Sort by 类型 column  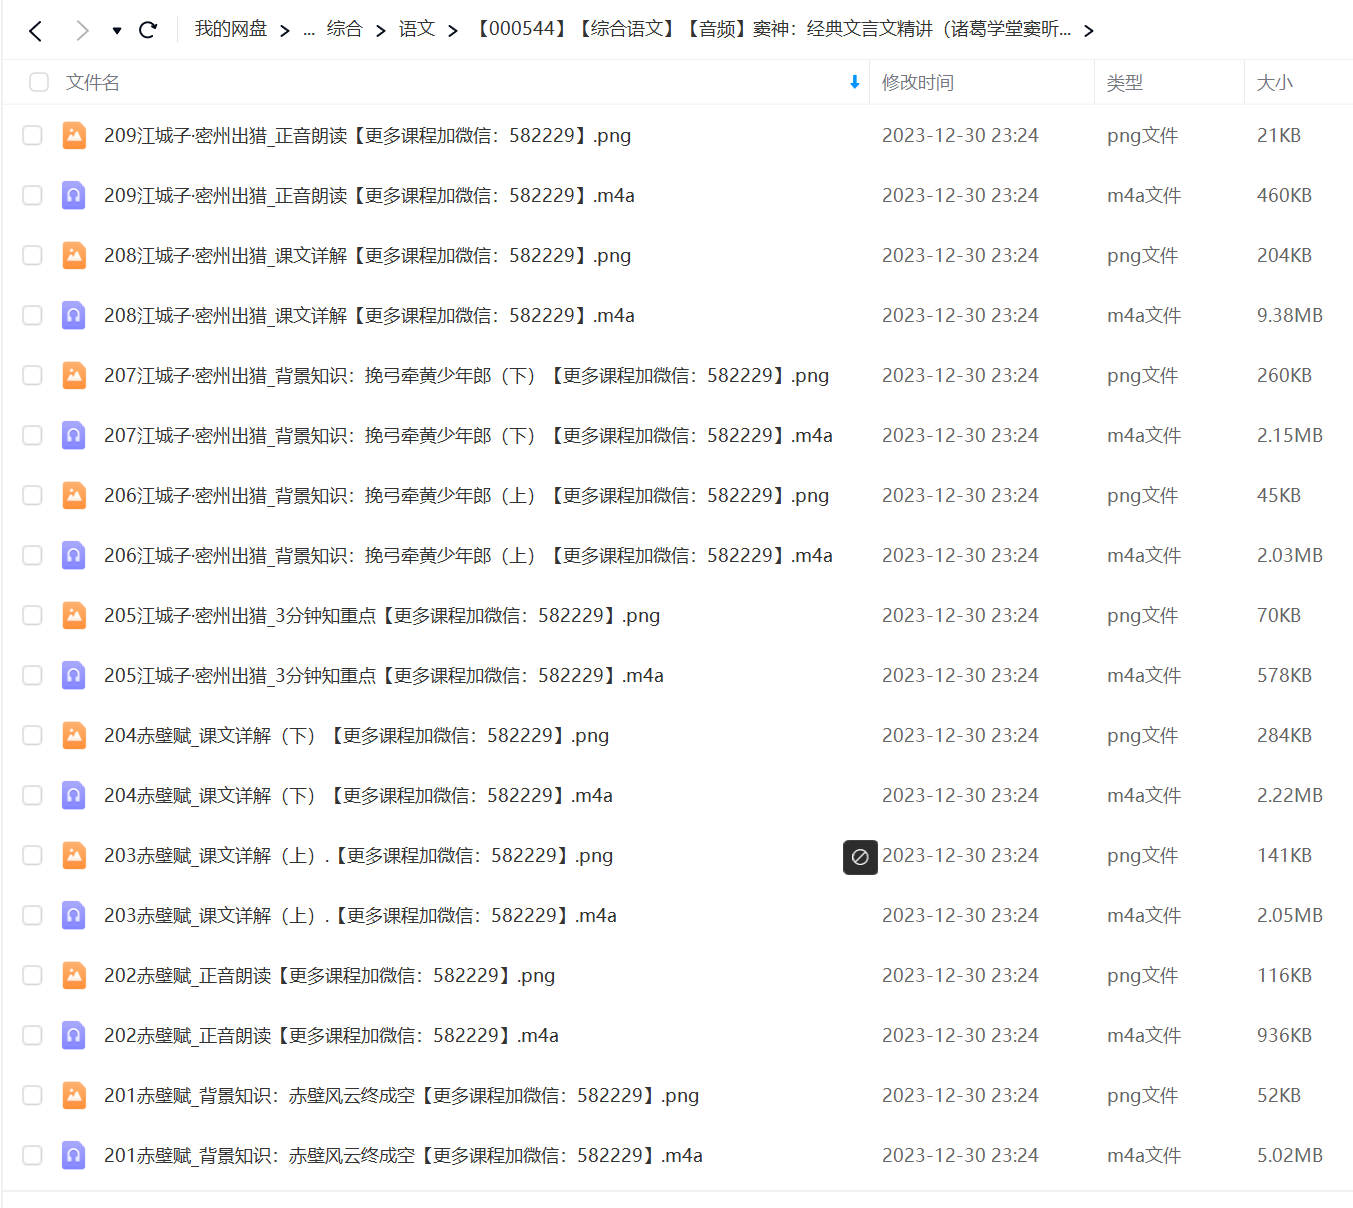pyautogui.click(x=1125, y=83)
